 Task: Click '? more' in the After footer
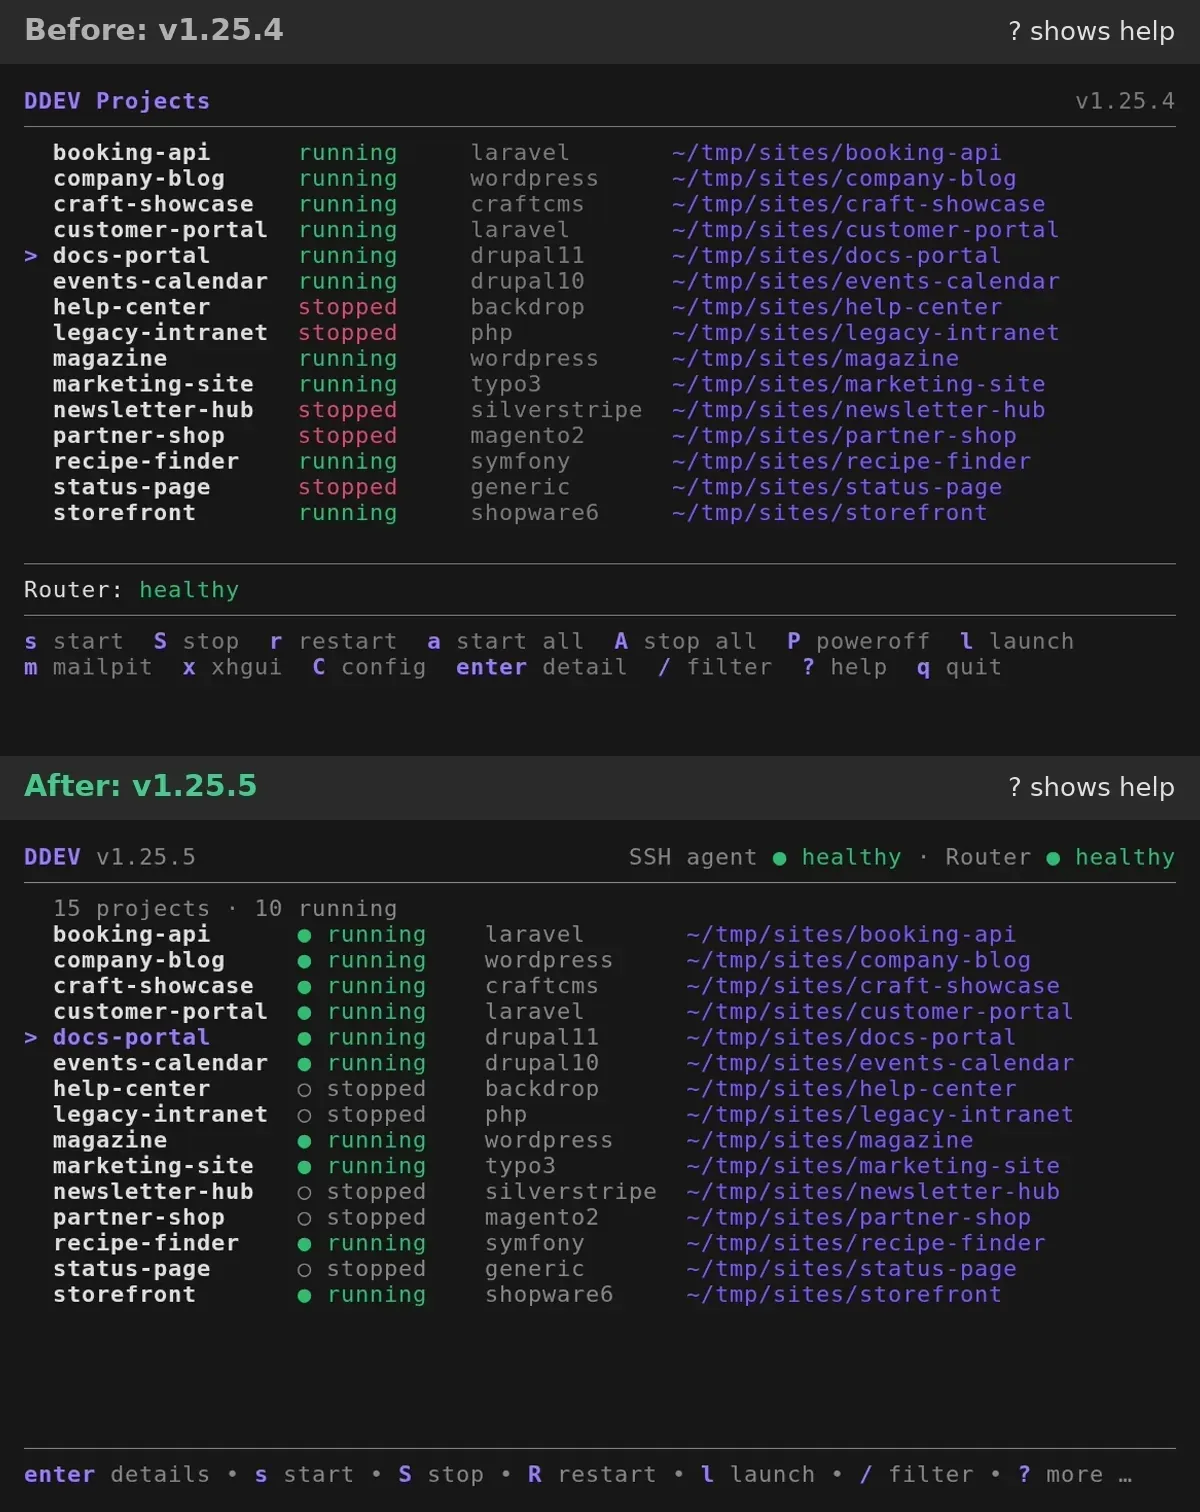pyautogui.click(x=1060, y=1475)
